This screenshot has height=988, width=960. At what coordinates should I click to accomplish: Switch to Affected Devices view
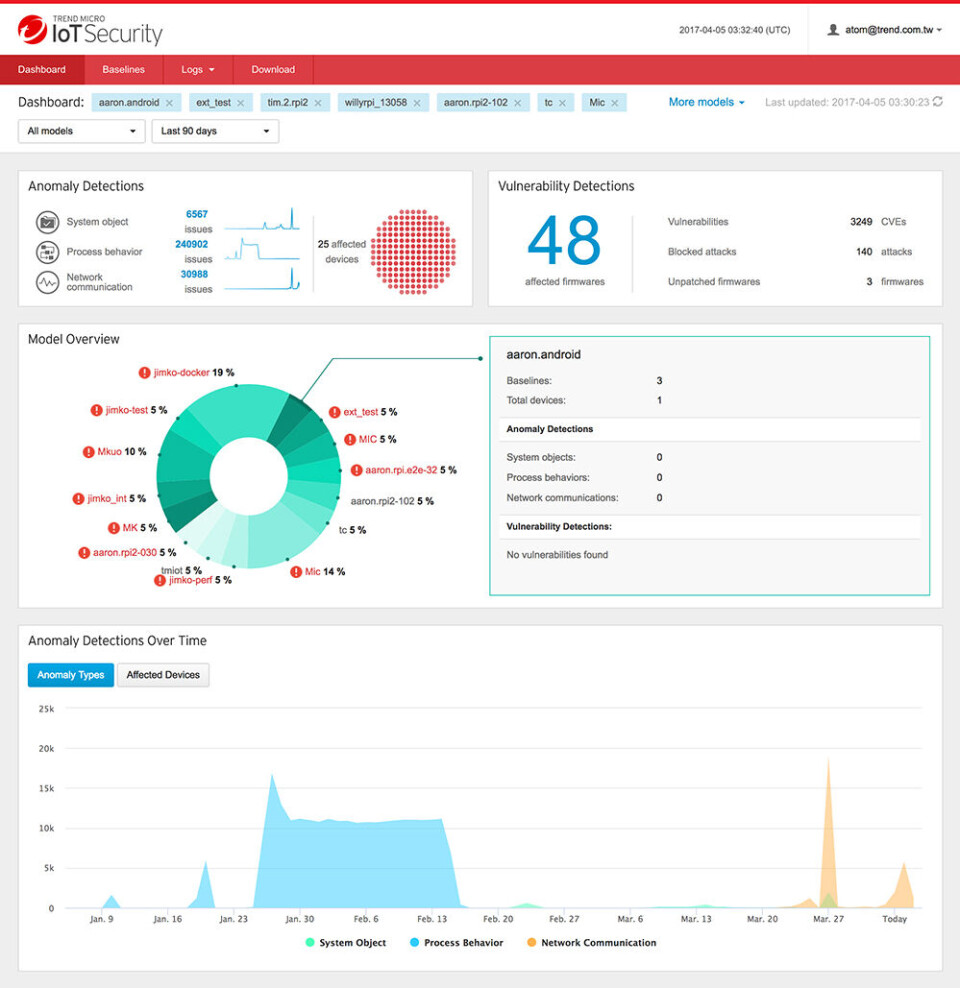point(163,675)
